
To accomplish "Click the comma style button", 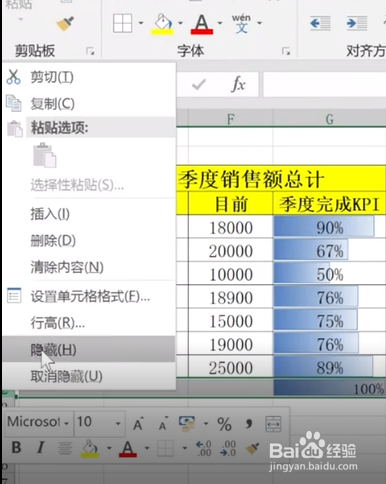I will click(x=248, y=423).
